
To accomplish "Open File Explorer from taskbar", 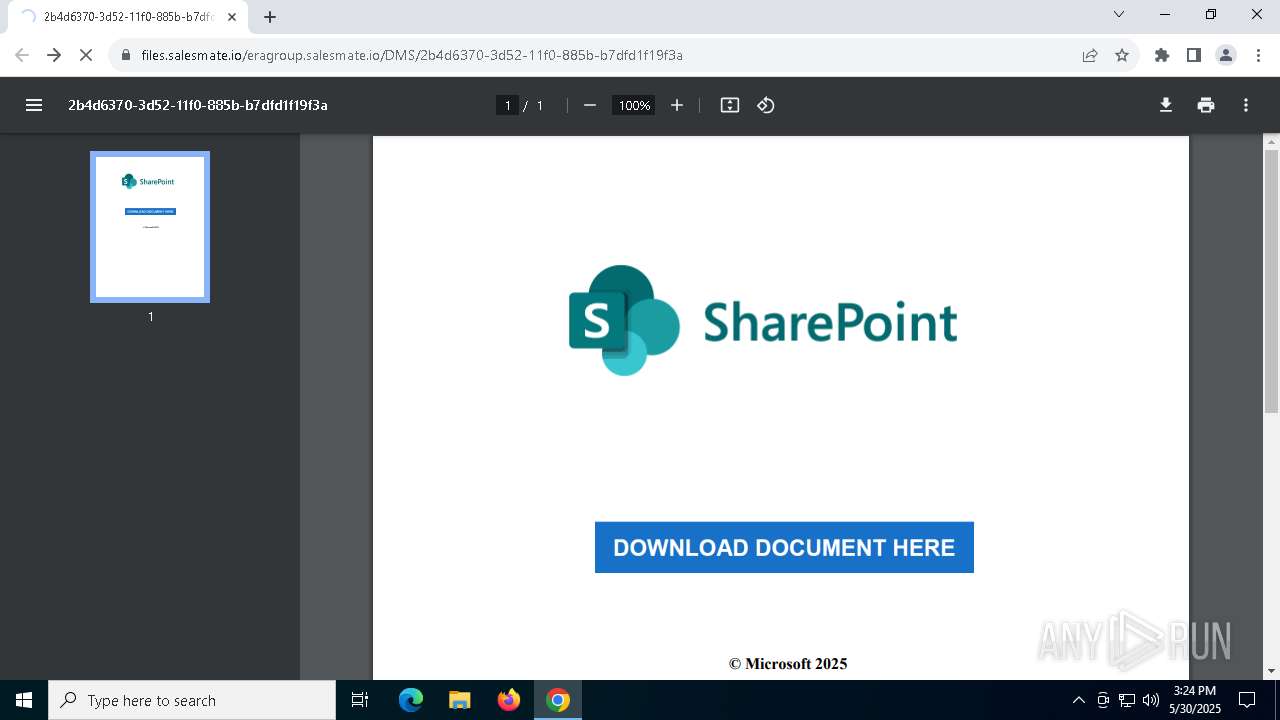I will pos(459,700).
